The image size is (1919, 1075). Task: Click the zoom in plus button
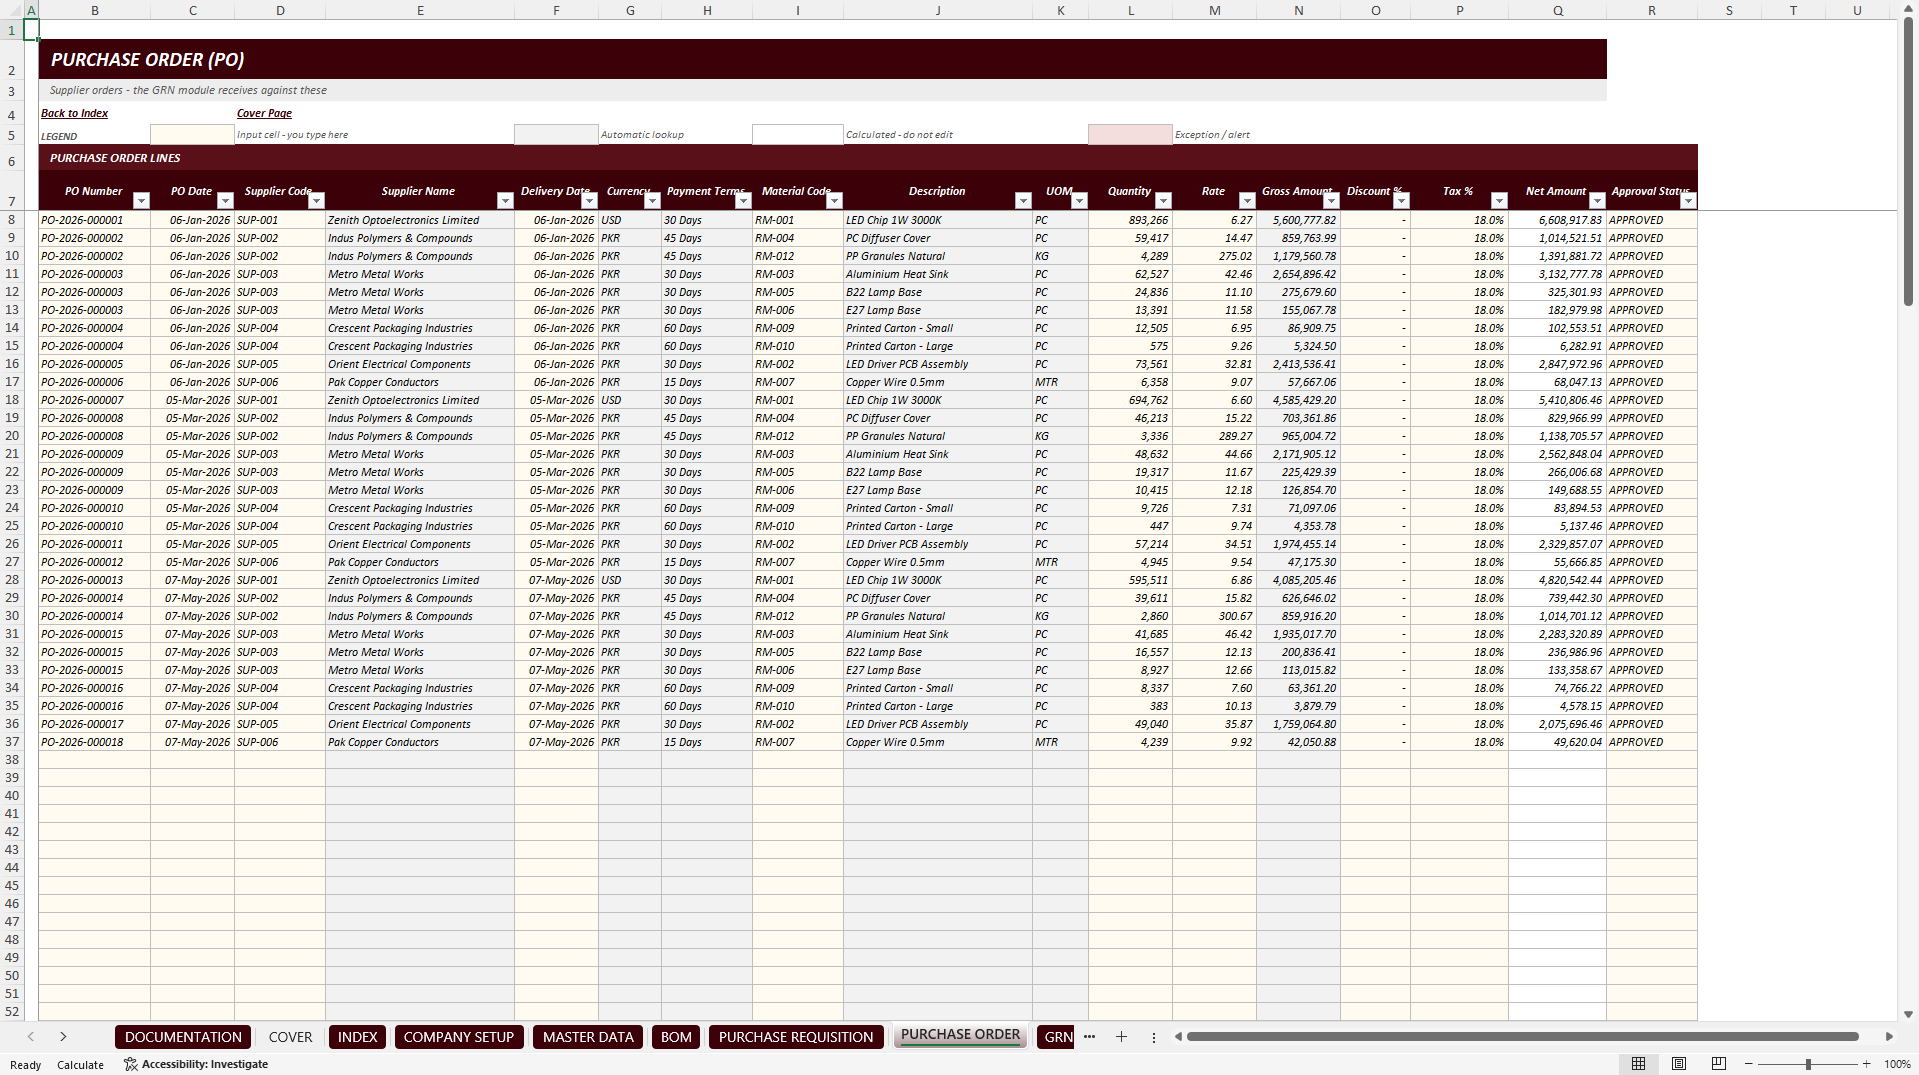coord(1866,1064)
